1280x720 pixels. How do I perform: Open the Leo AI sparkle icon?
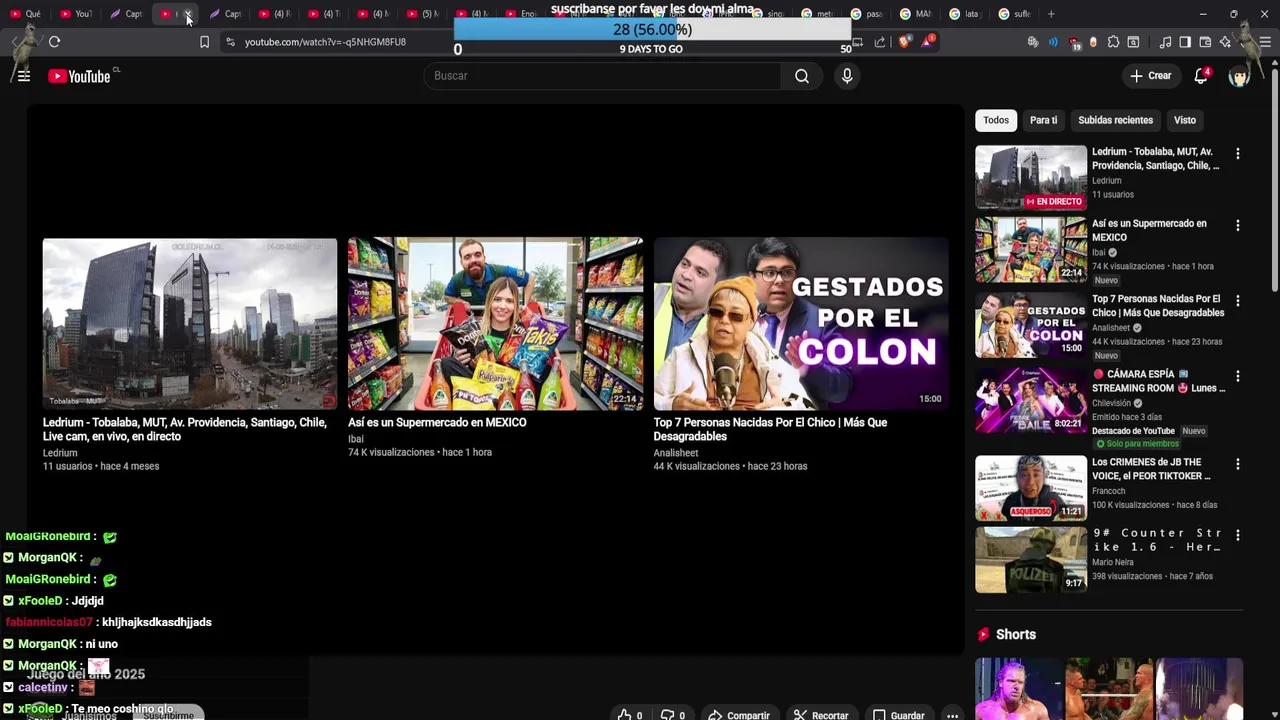click(1225, 42)
